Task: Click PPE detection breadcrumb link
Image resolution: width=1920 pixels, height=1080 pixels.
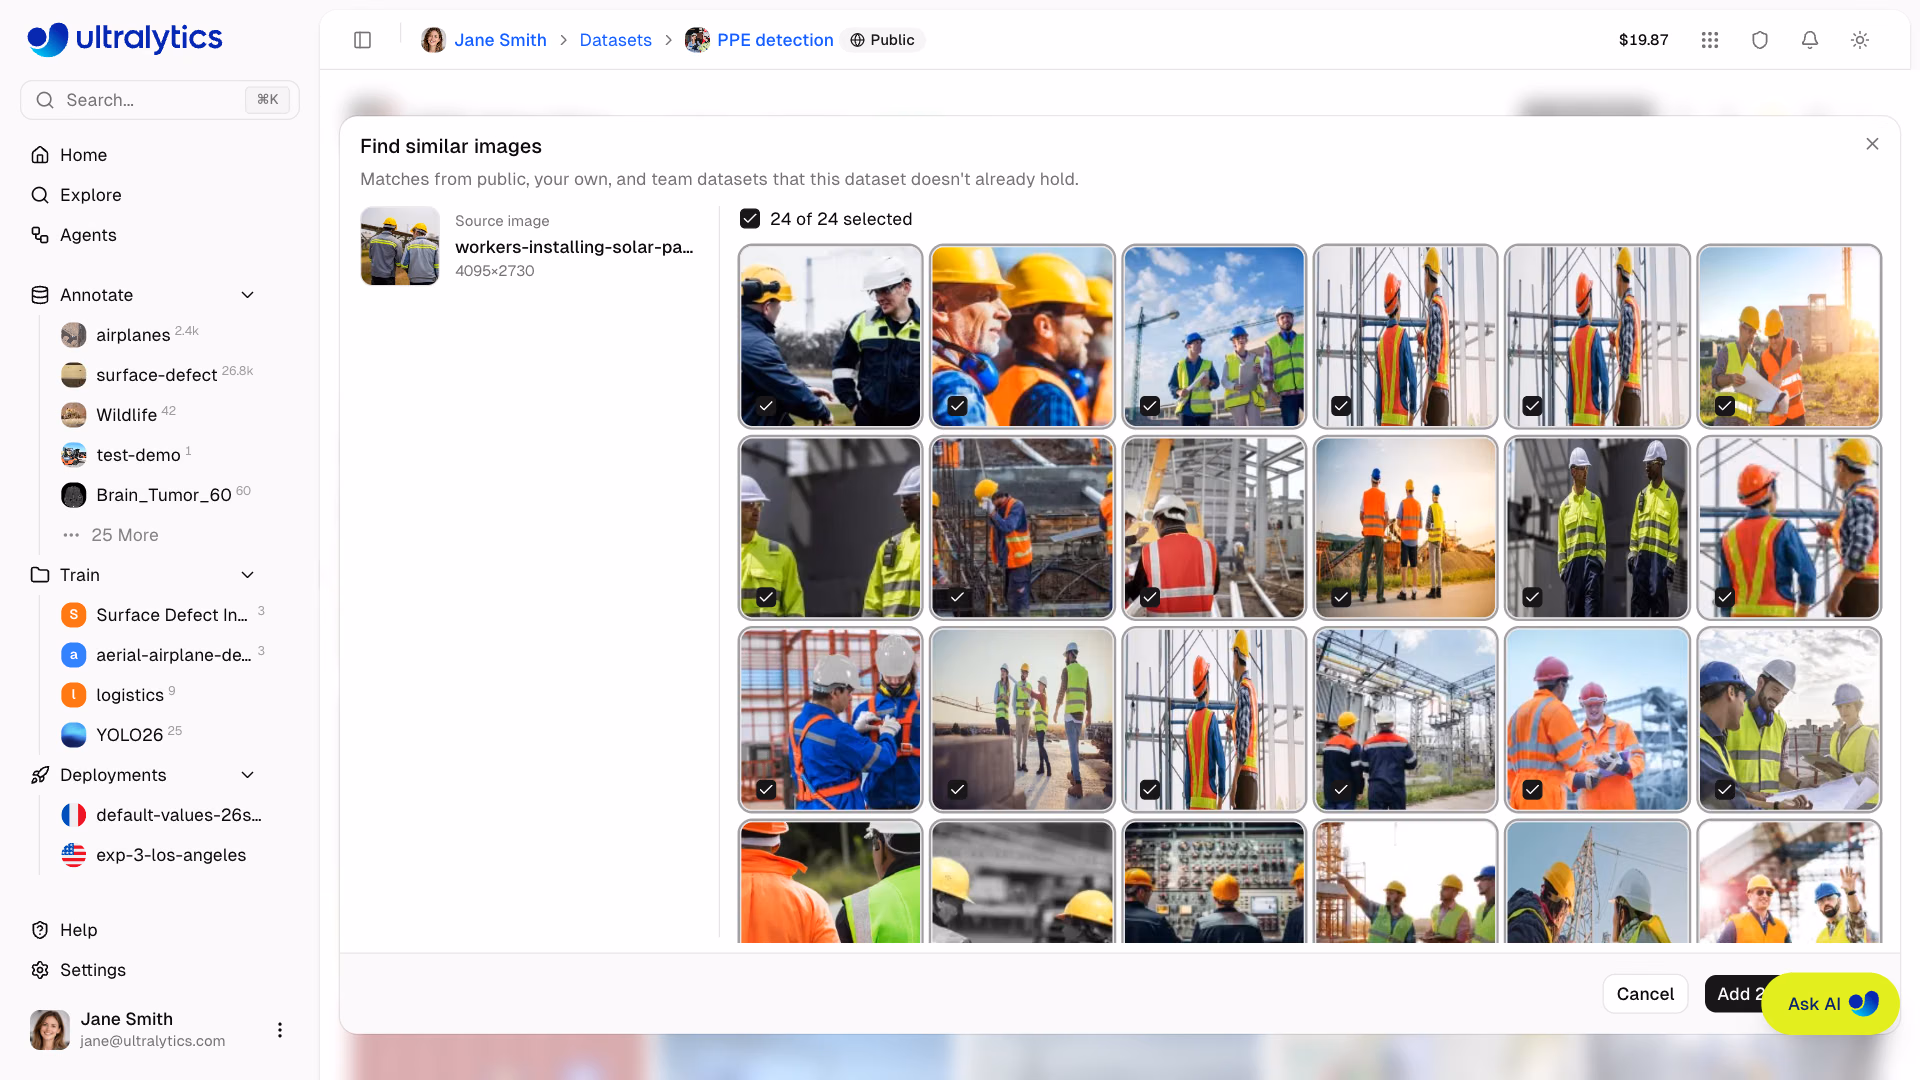Action: click(775, 40)
